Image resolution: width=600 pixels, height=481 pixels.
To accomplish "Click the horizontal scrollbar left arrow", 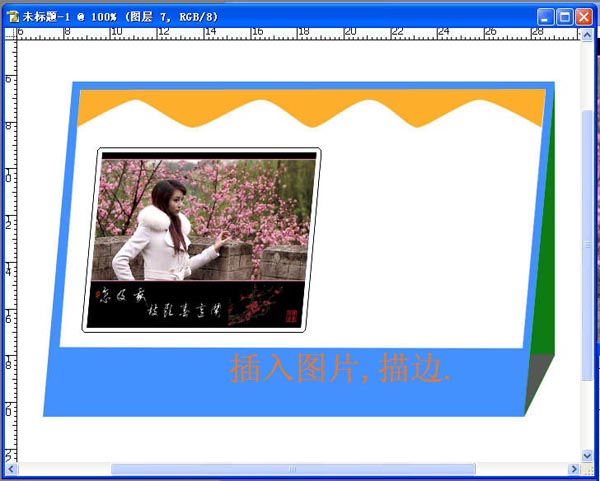I will [x=12, y=469].
